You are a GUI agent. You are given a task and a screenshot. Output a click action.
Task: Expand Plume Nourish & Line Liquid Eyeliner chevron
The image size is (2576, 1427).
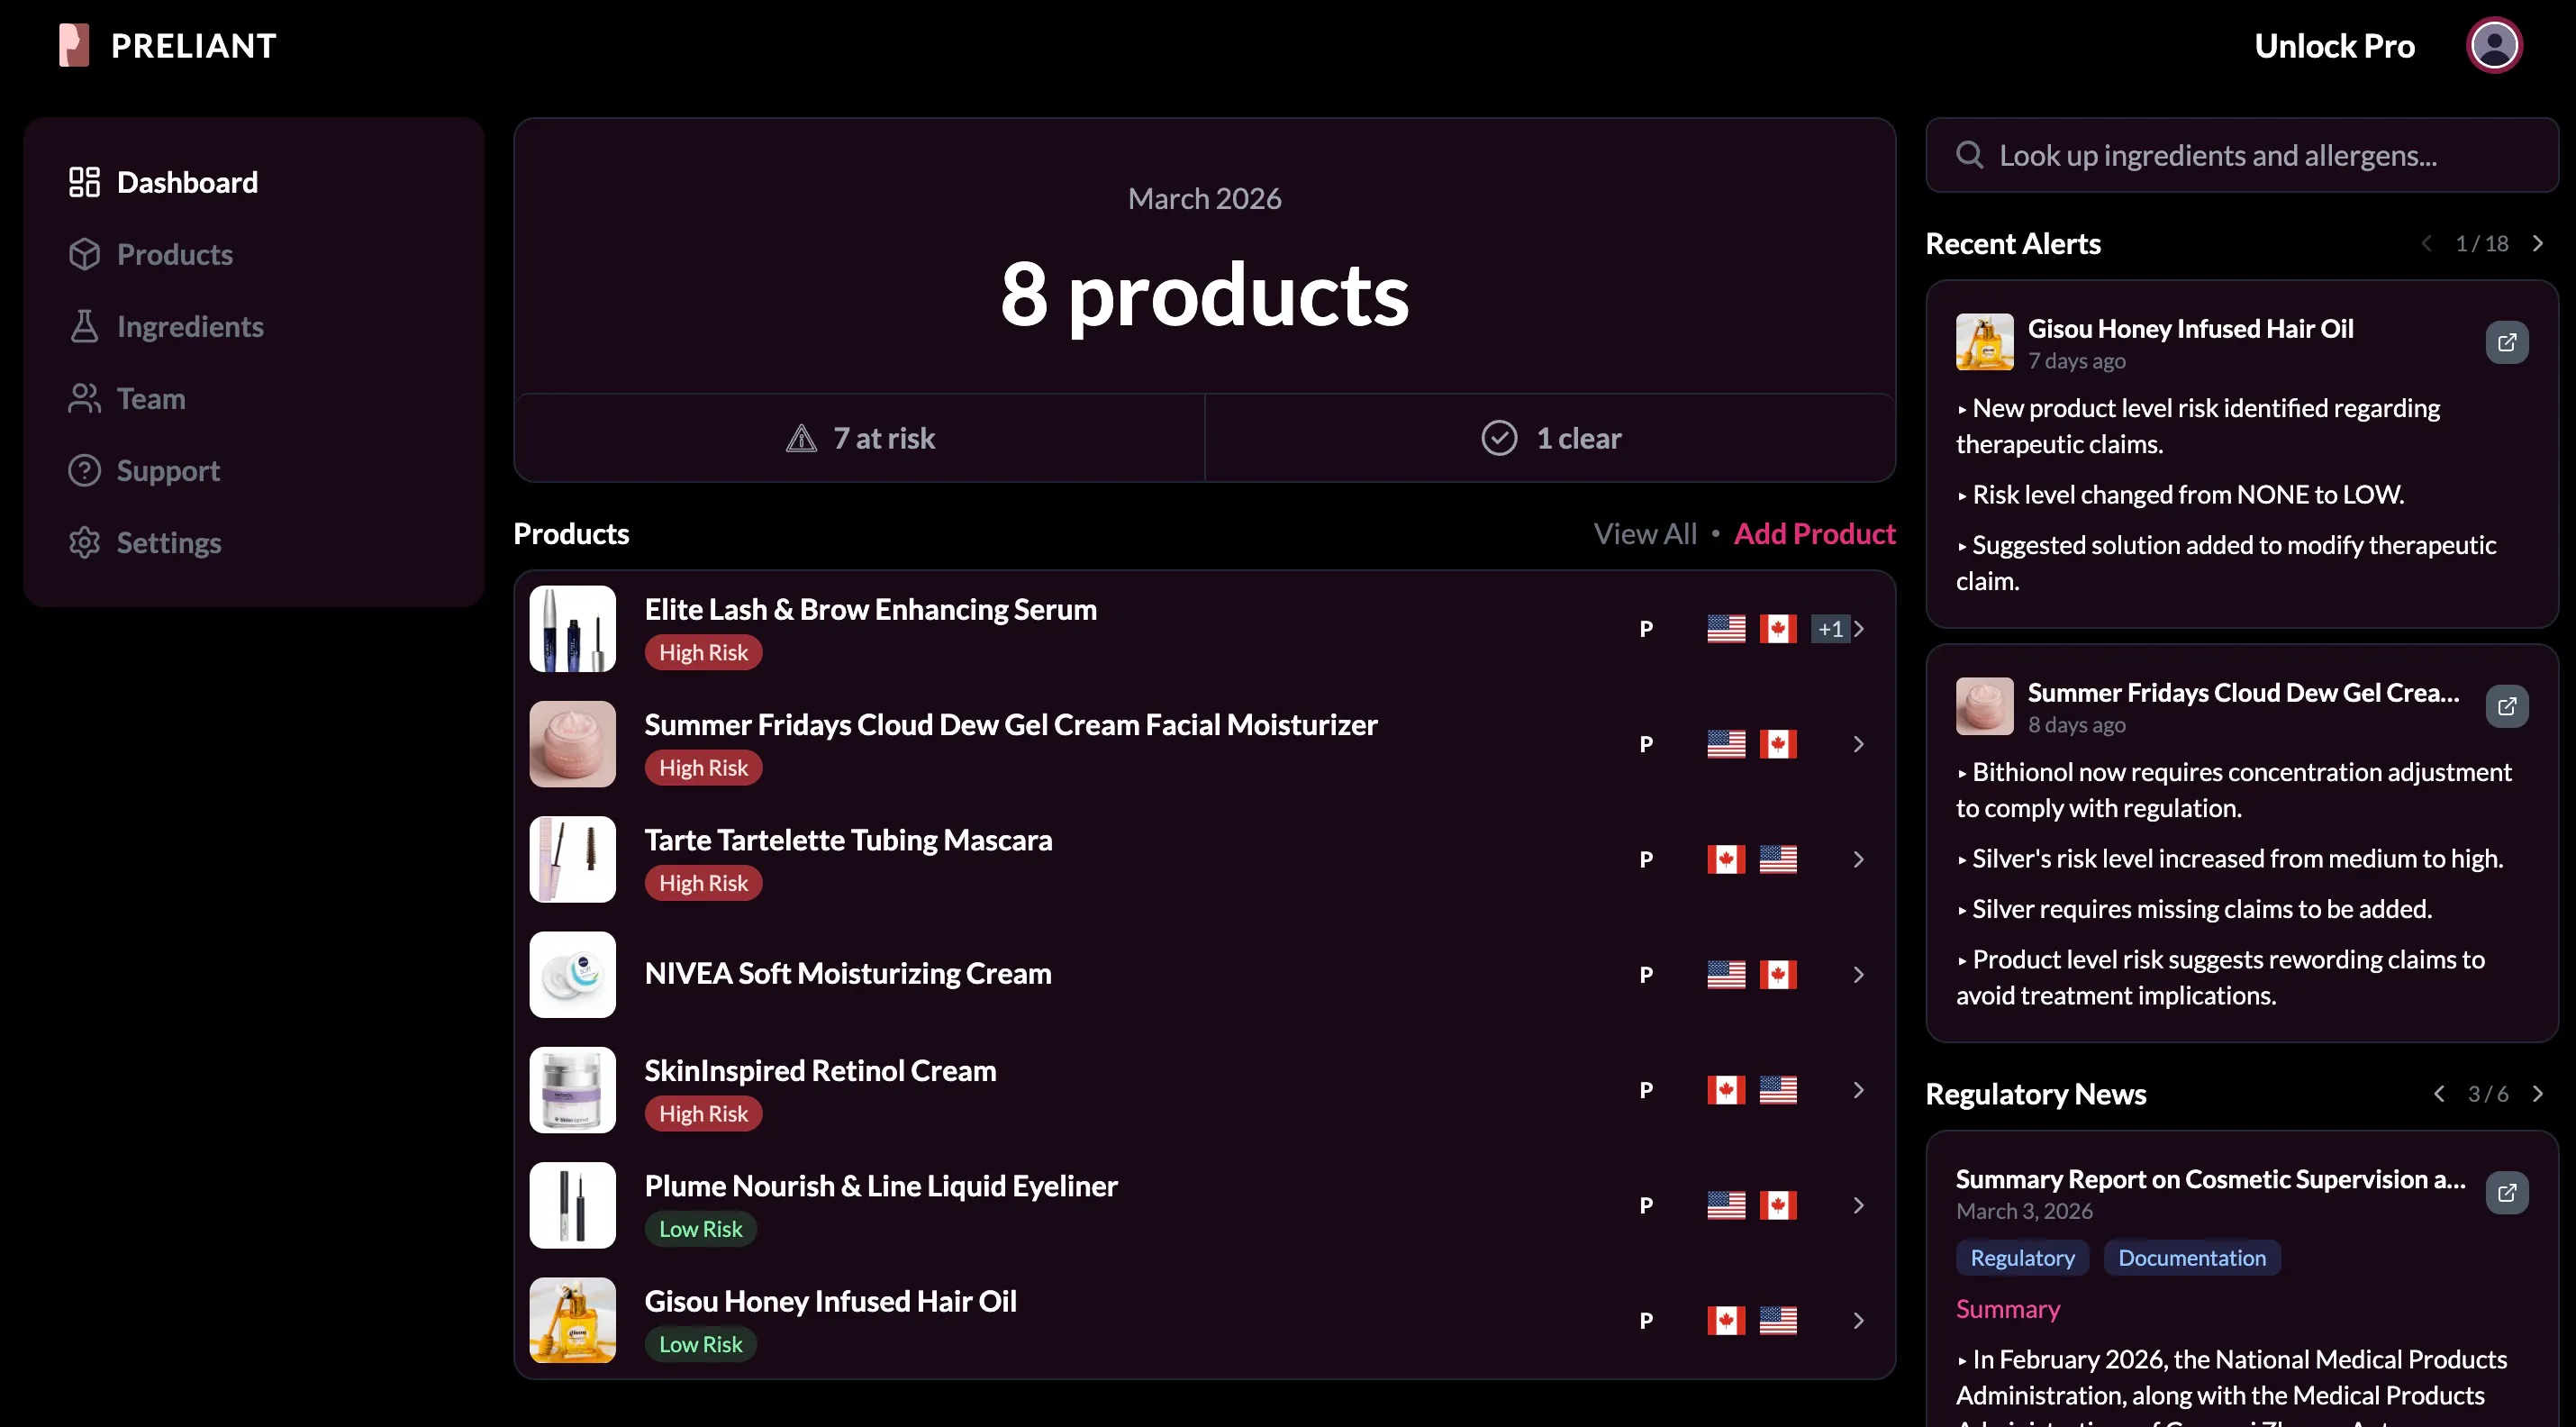click(x=1859, y=1205)
